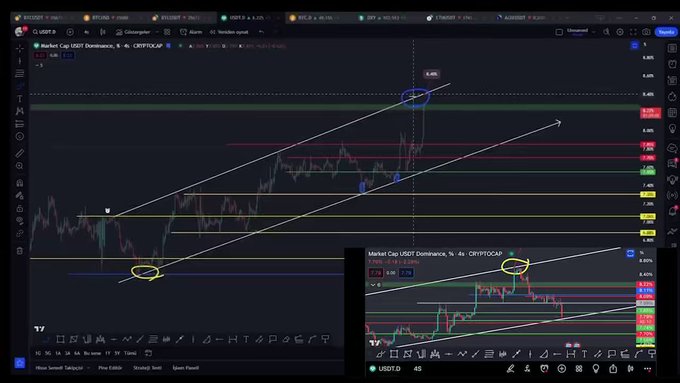Open the Göstergeler indicators menu
Viewport: 680px width, 383px height.
coord(133,32)
